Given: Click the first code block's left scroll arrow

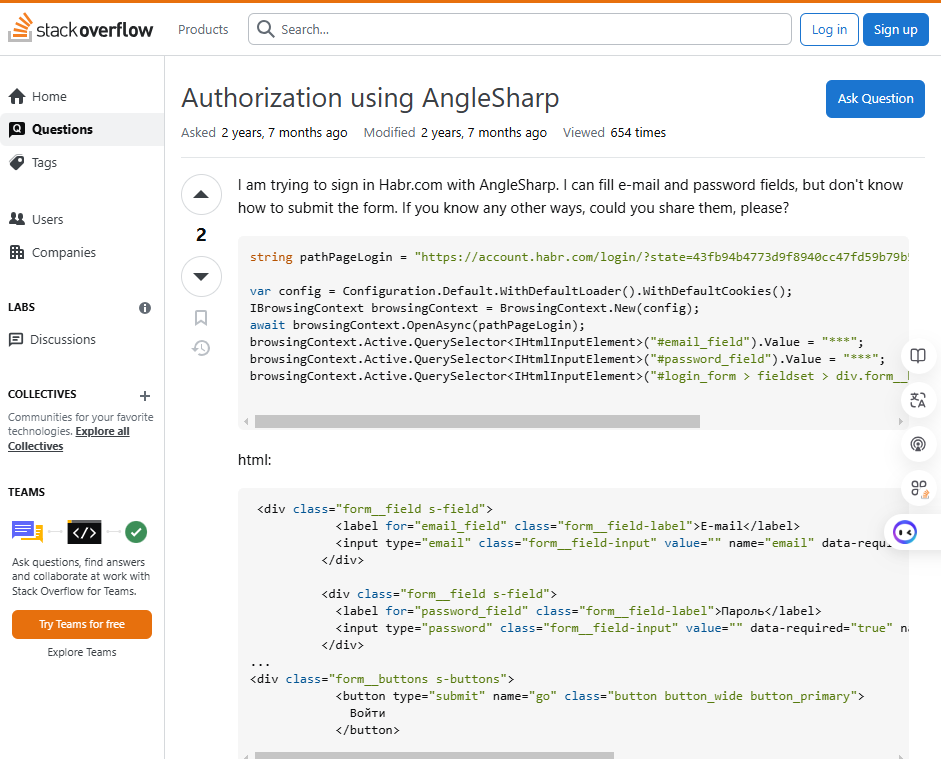Looking at the screenshot, I should pos(246,422).
